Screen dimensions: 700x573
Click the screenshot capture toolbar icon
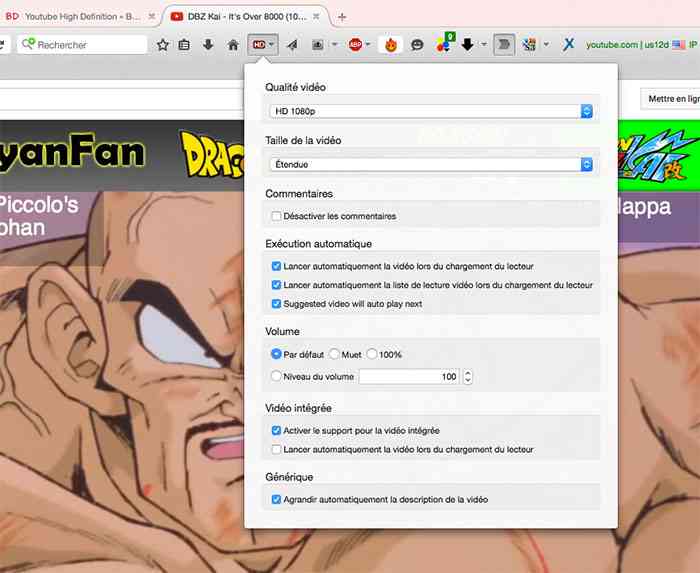317,45
